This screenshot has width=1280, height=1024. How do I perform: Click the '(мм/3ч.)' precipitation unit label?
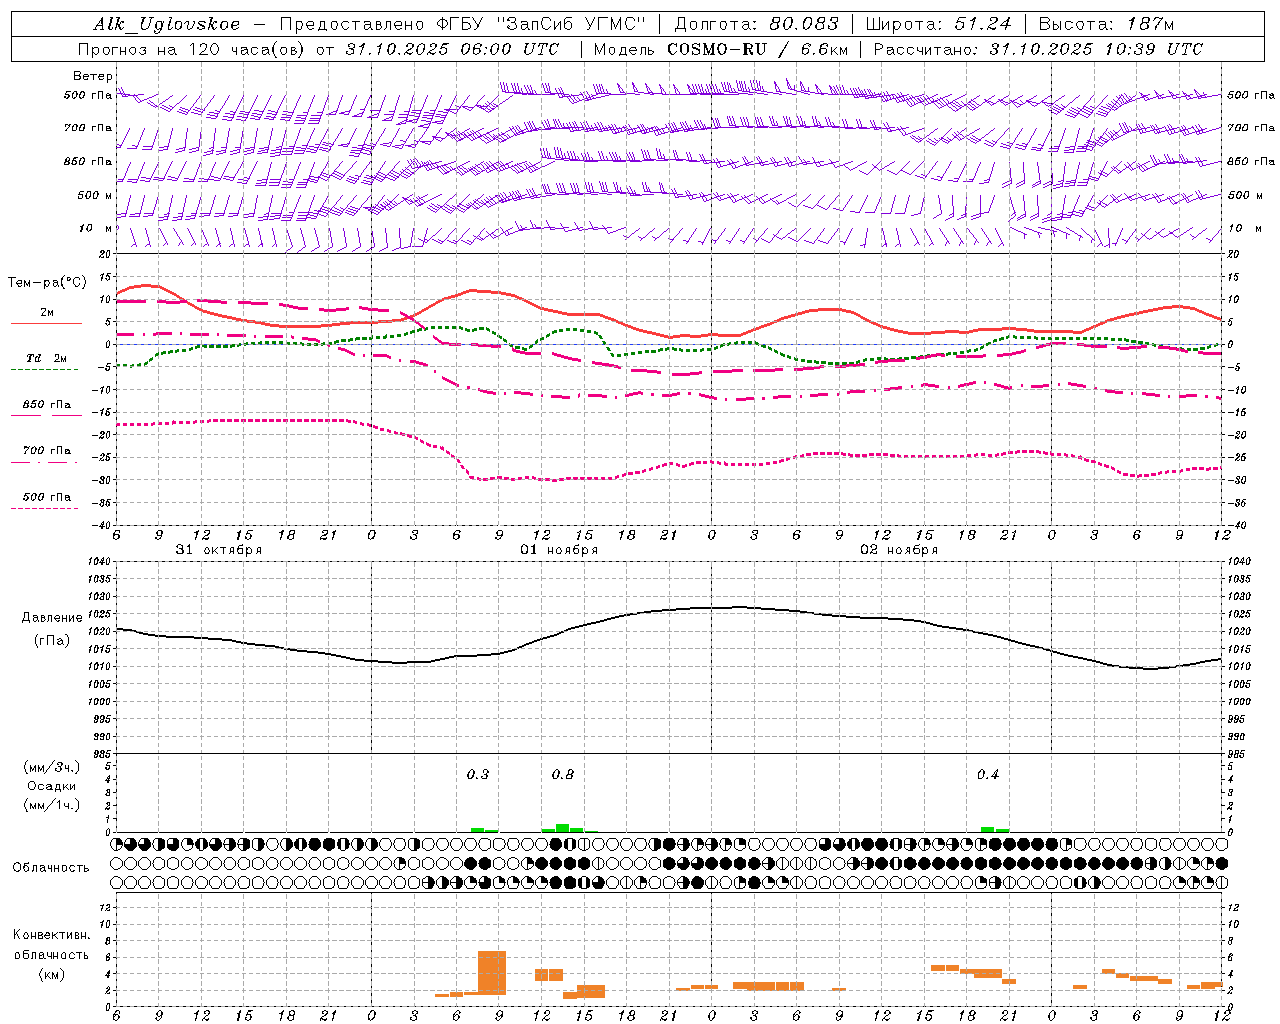tap(52, 767)
